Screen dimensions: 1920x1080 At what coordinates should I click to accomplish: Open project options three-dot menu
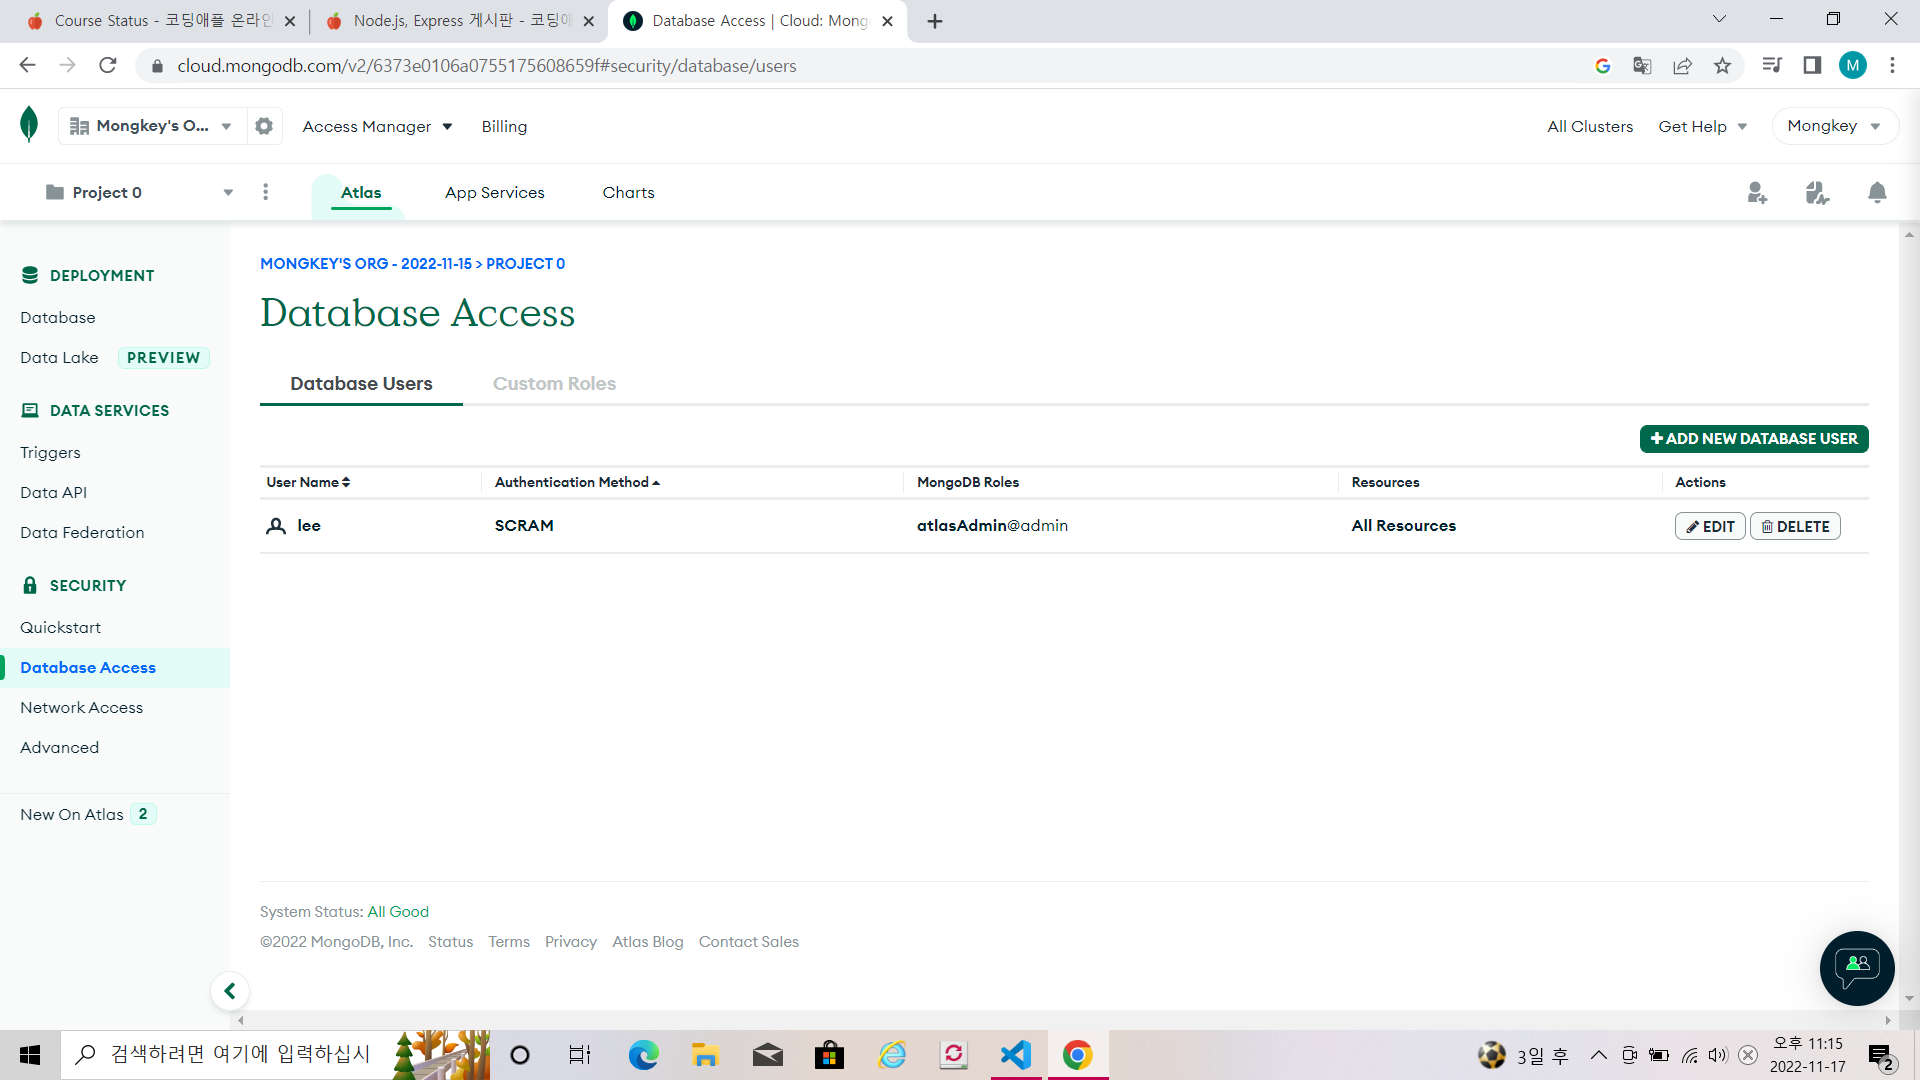point(265,192)
